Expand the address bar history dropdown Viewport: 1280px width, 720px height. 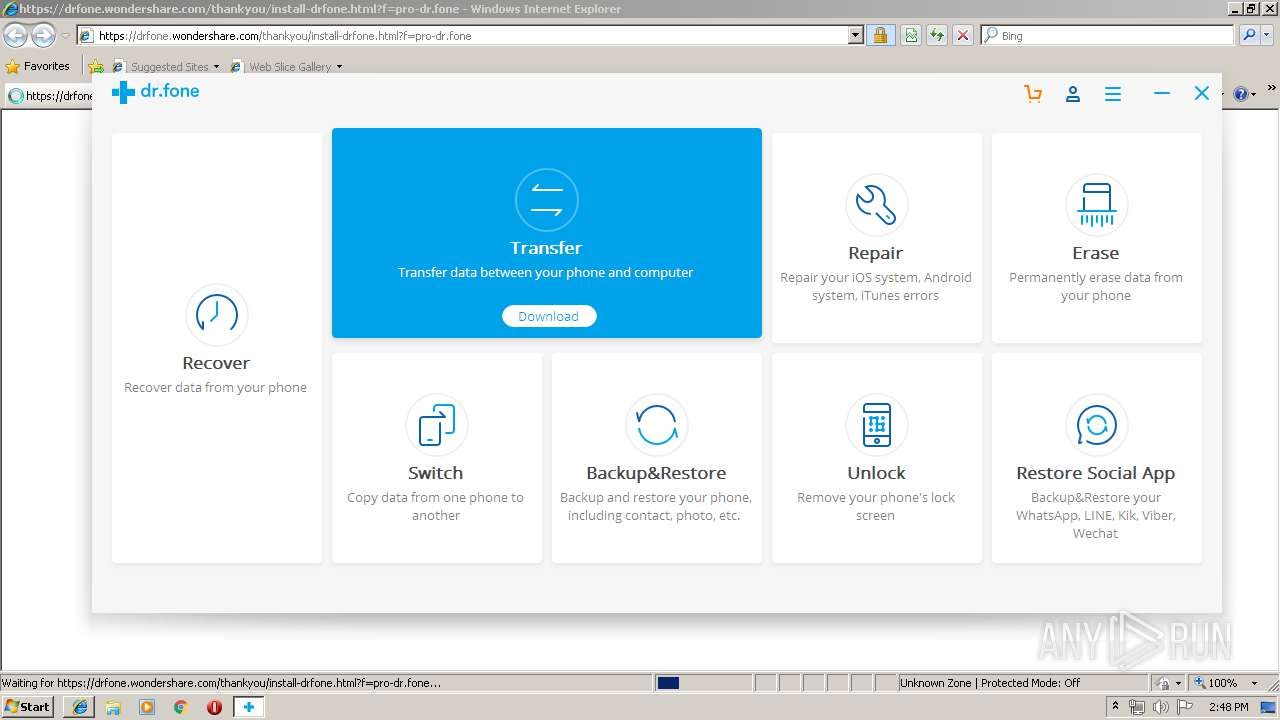click(855, 36)
